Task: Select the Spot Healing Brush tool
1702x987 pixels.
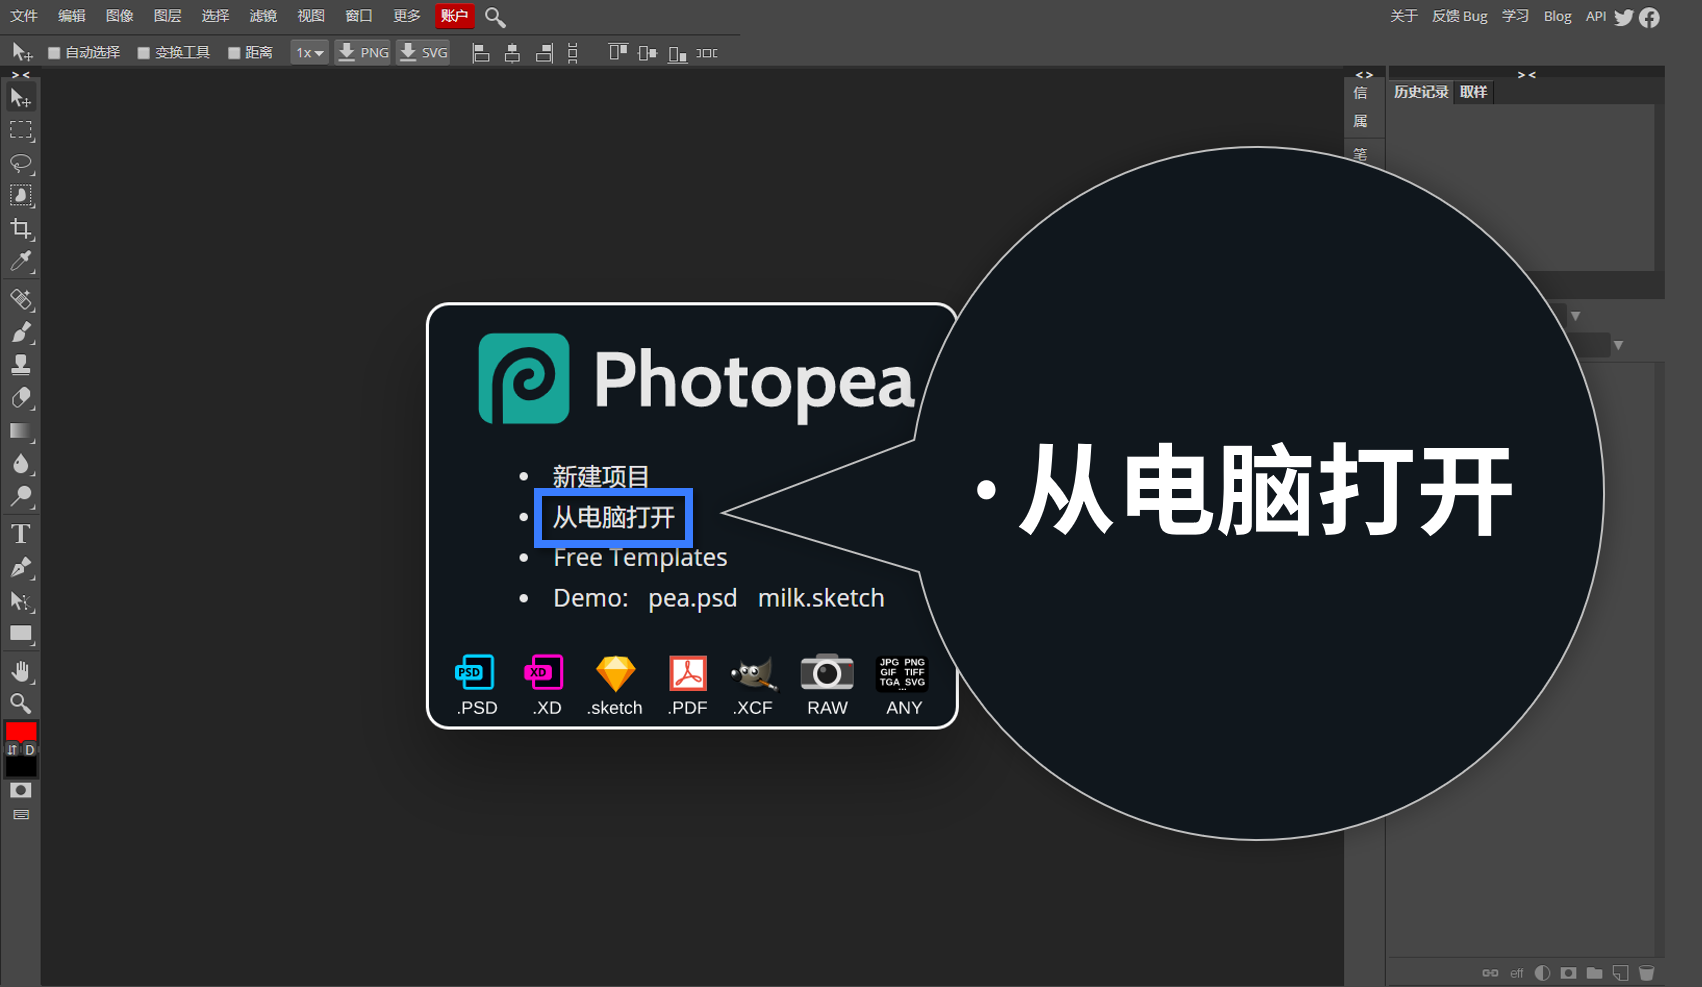Action: pos(20,299)
